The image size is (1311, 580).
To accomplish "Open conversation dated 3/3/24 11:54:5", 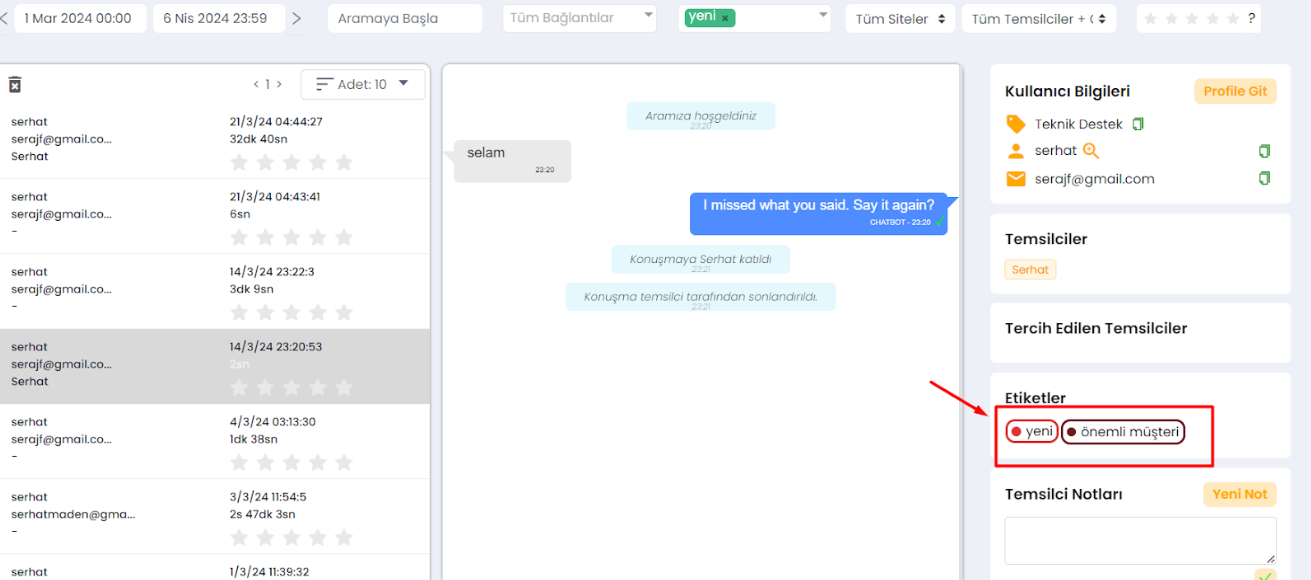I will pos(215,516).
